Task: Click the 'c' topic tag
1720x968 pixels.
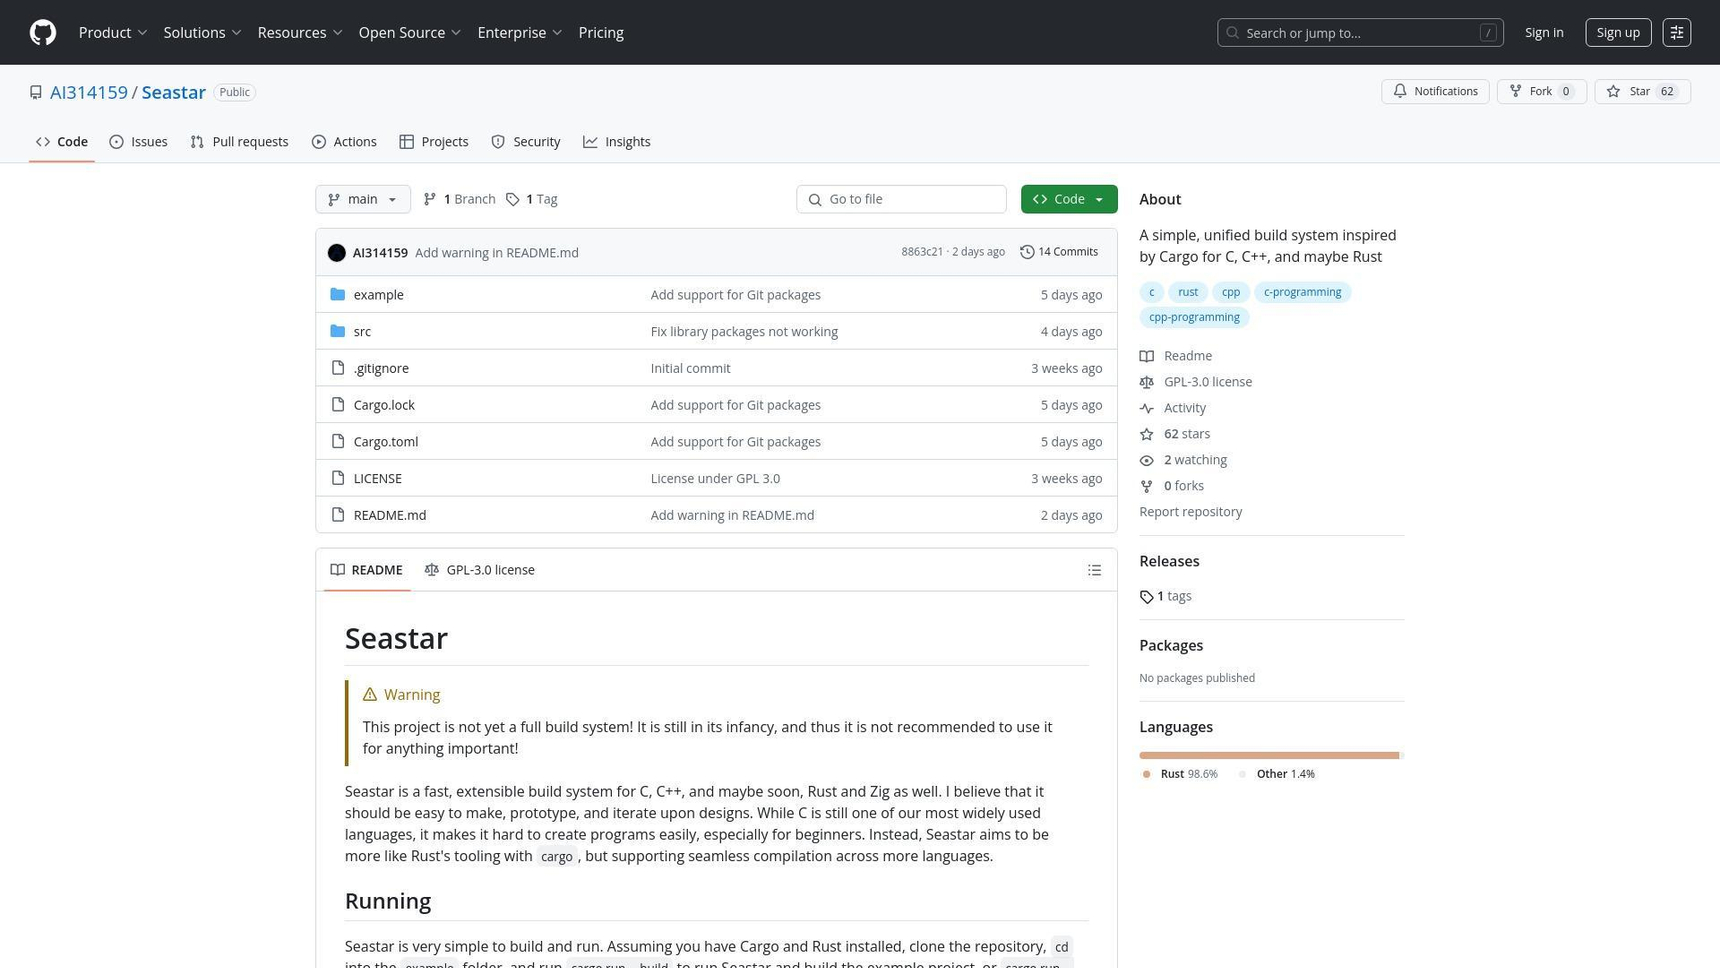Action: (x=1151, y=292)
